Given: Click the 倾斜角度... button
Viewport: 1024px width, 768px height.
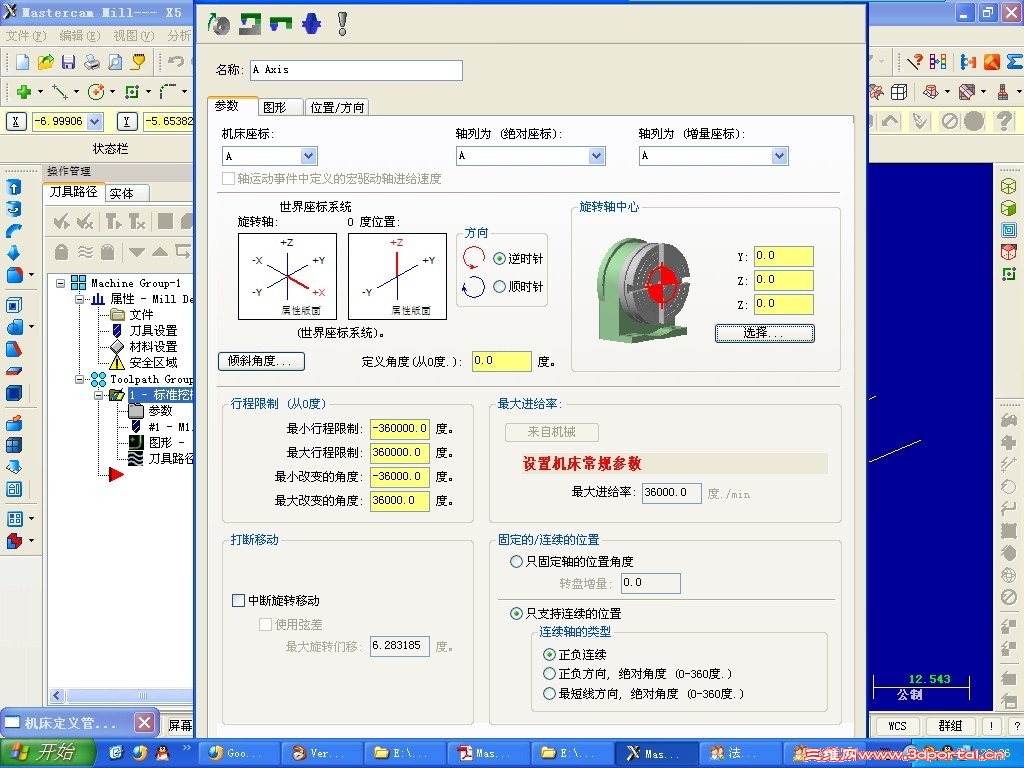Looking at the screenshot, I should tap(261, 361).
